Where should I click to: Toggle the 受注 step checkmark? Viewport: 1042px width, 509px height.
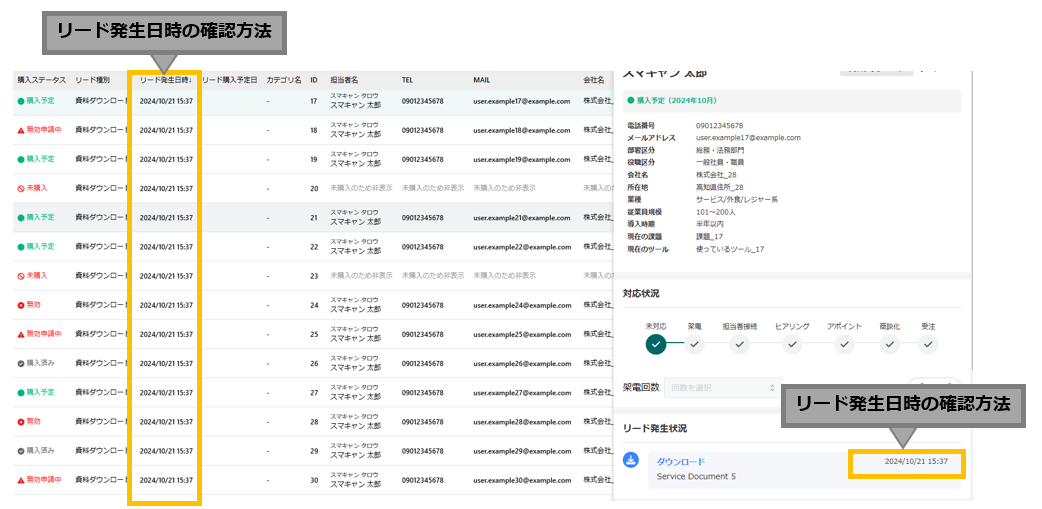tap(928, 344)
